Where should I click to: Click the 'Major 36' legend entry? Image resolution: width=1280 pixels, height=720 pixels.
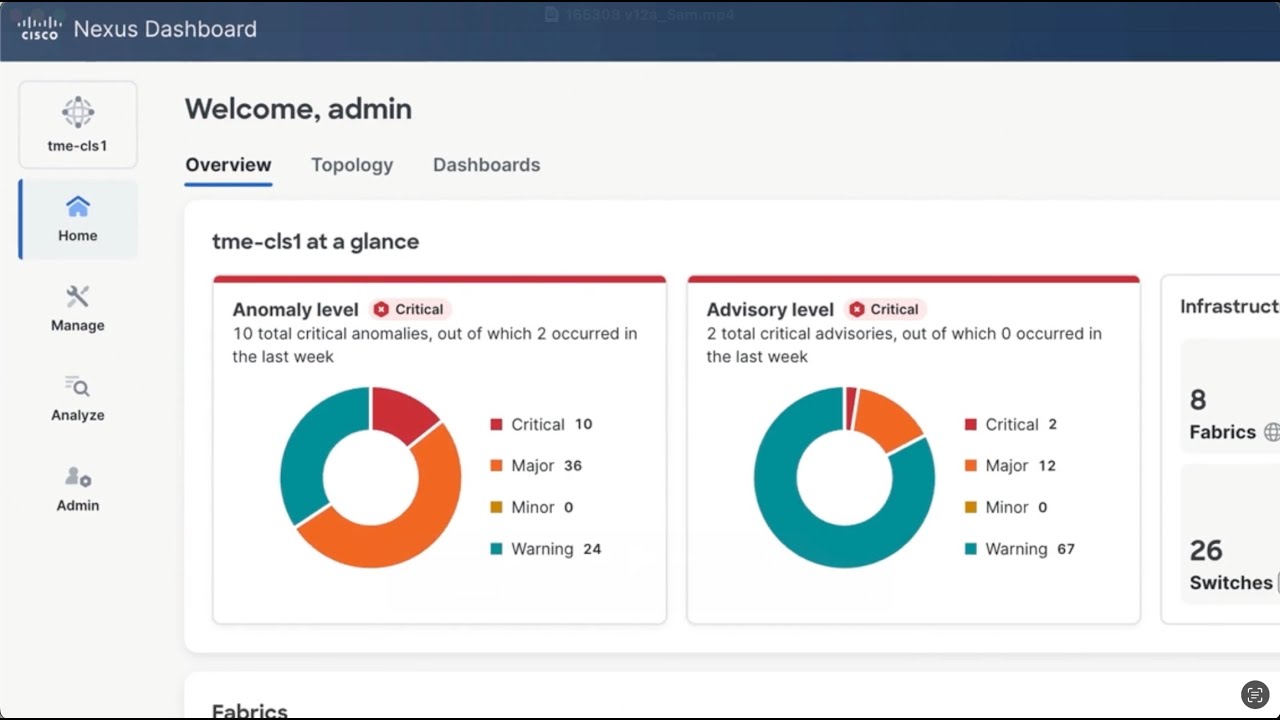coord(536,466)
